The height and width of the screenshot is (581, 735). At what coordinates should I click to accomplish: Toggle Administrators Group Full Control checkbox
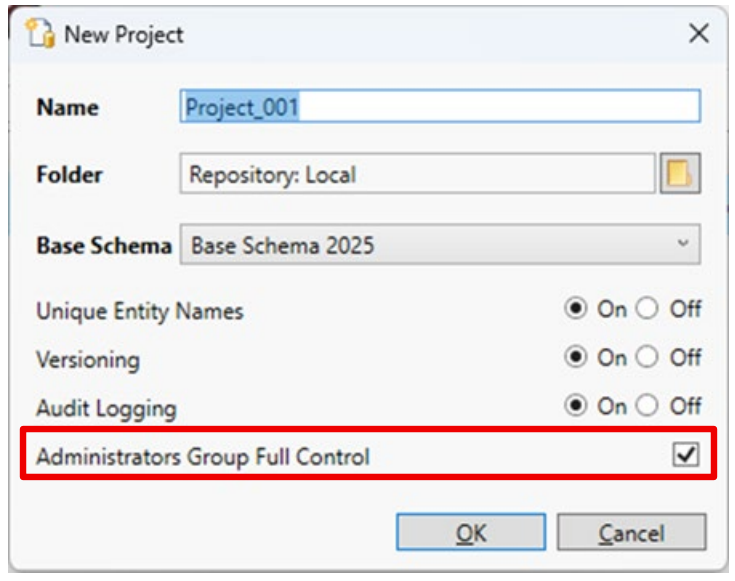tap(685, 456)
